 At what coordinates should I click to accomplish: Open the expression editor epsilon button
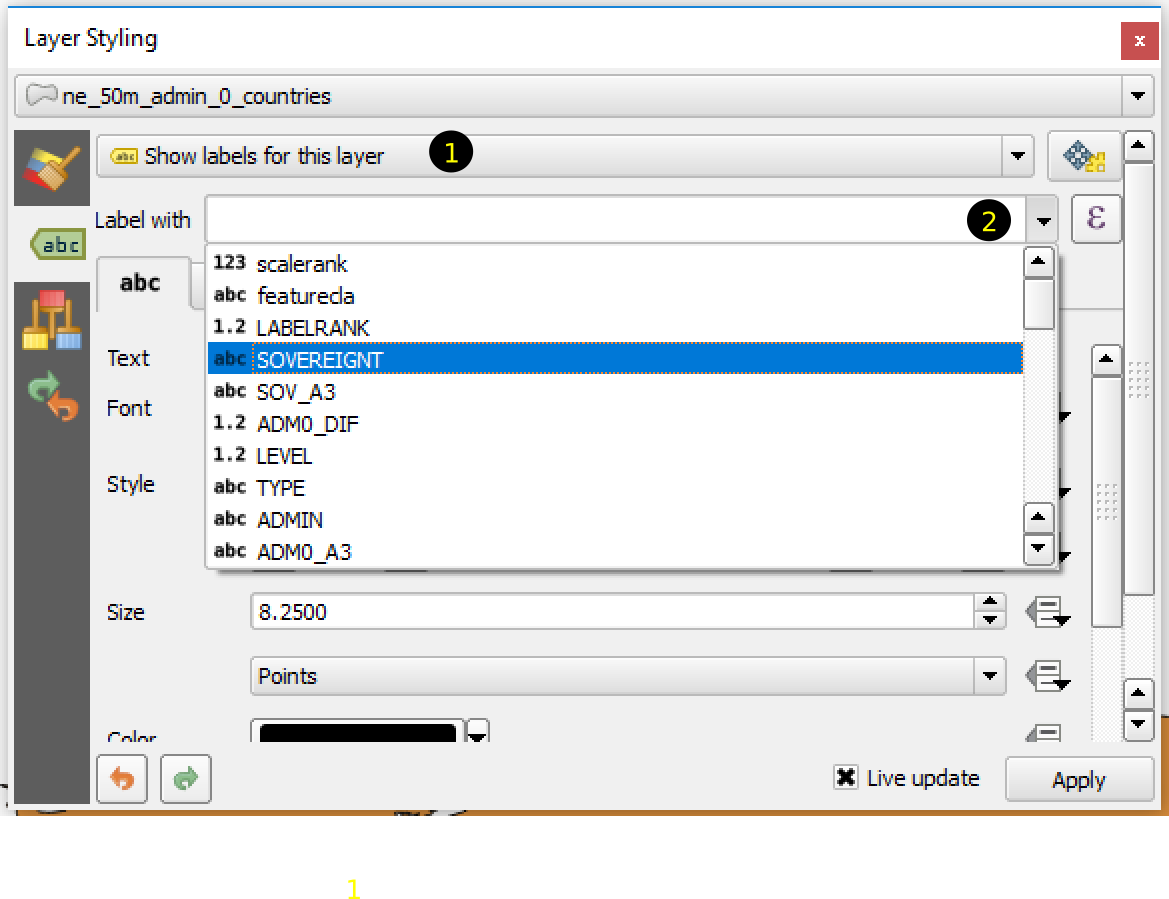(x=1096, y=219)
